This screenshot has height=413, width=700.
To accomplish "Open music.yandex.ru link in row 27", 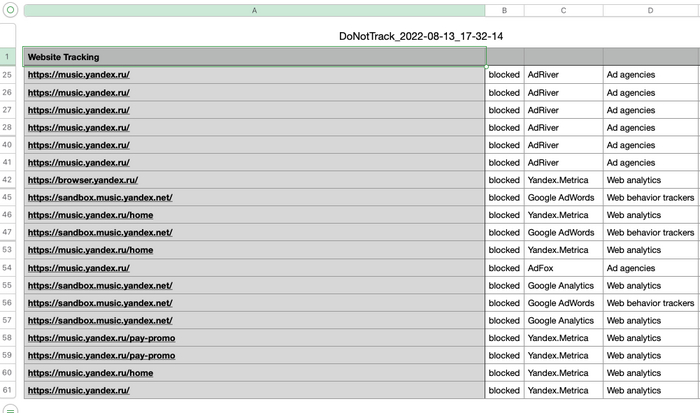I will pos(79,110).
